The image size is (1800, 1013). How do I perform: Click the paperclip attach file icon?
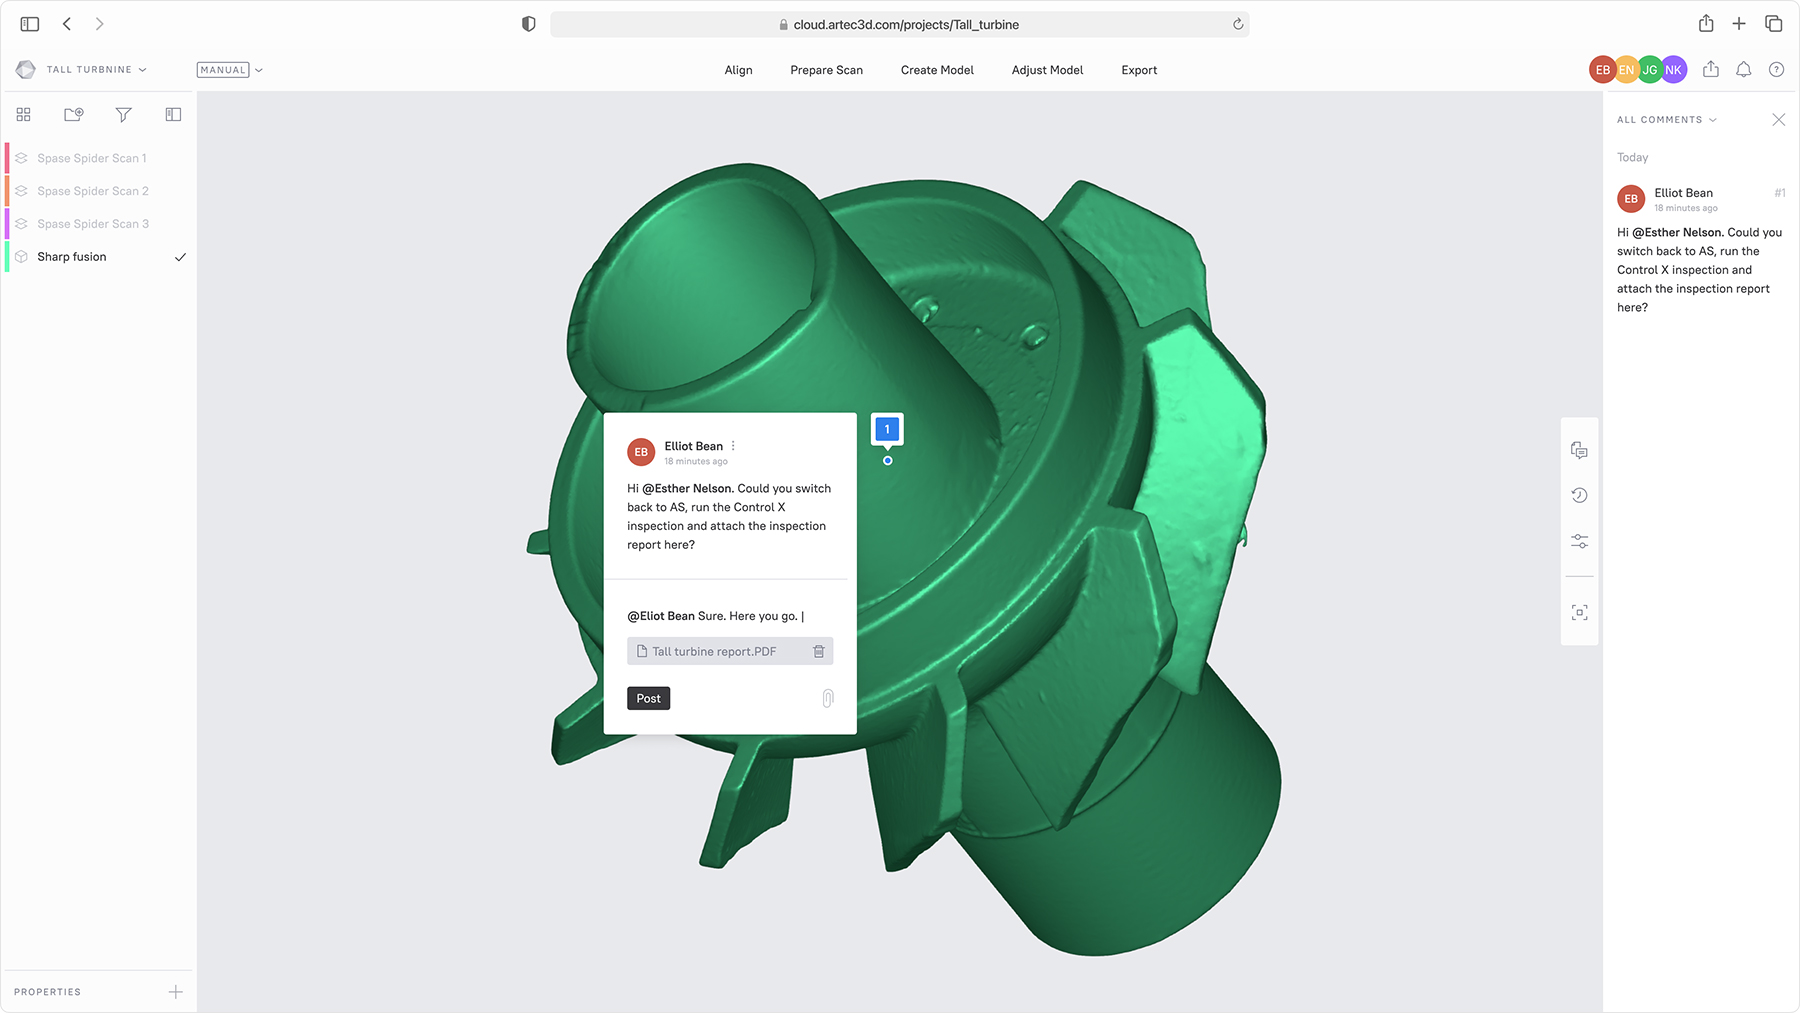click(x=827, y=698)
